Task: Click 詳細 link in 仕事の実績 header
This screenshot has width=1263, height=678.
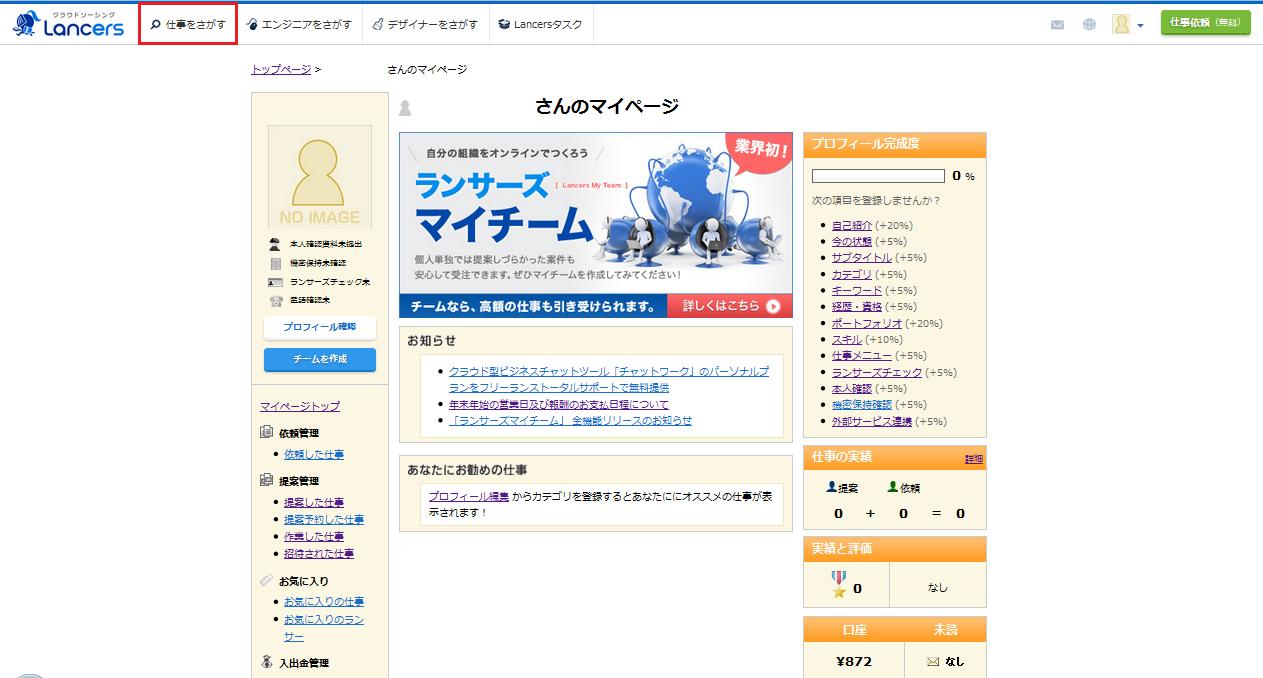Action: coord(974,459)
